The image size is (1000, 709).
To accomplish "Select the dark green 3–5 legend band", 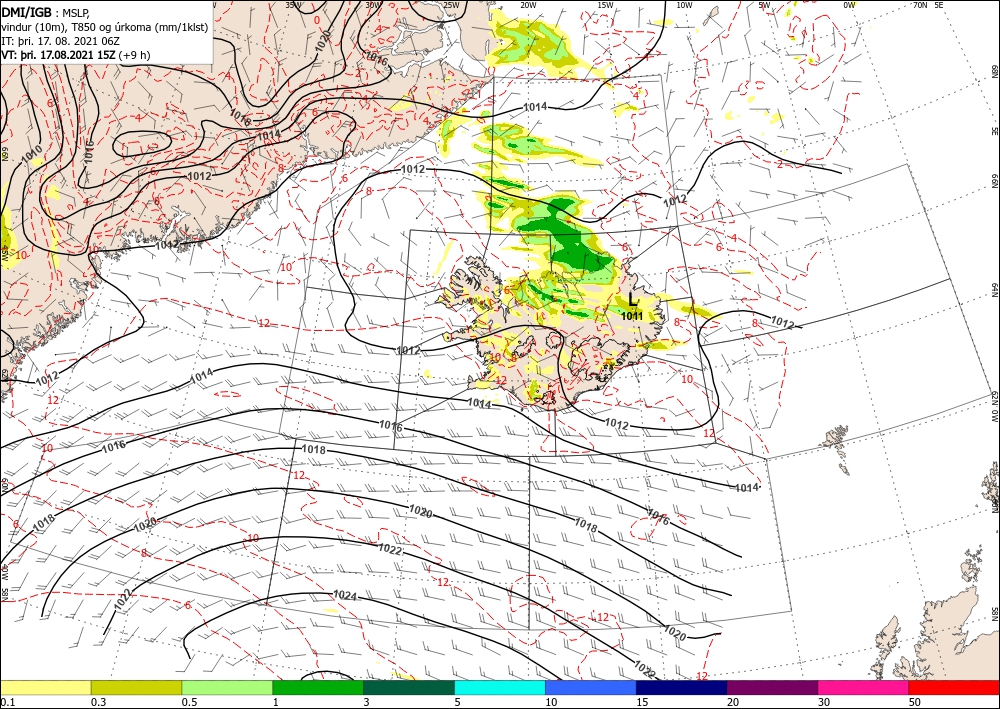I will pos(409,687).
